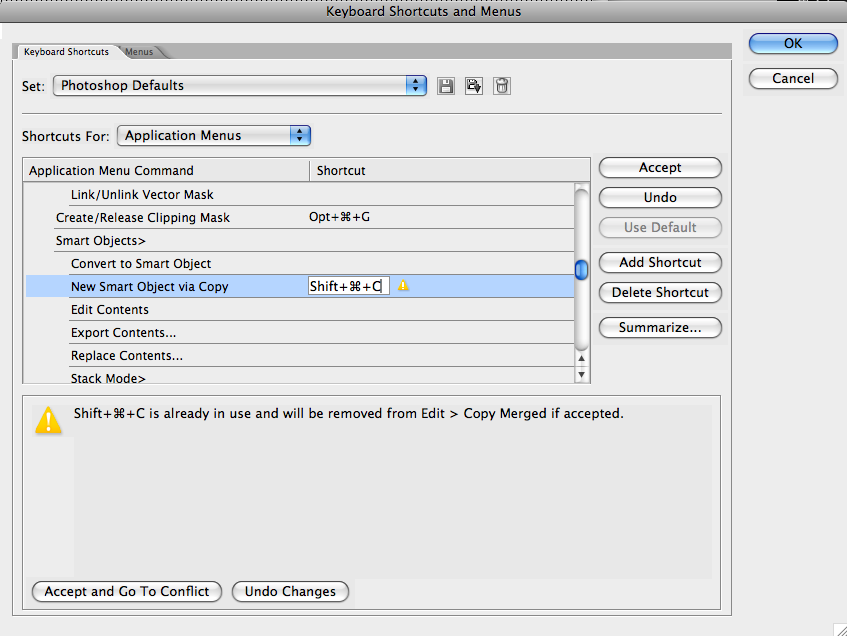Image resolution: width=847 pixels, height=636 pixels.
Task: Create new set from current shortcuts icon
Action: point(474,86)
